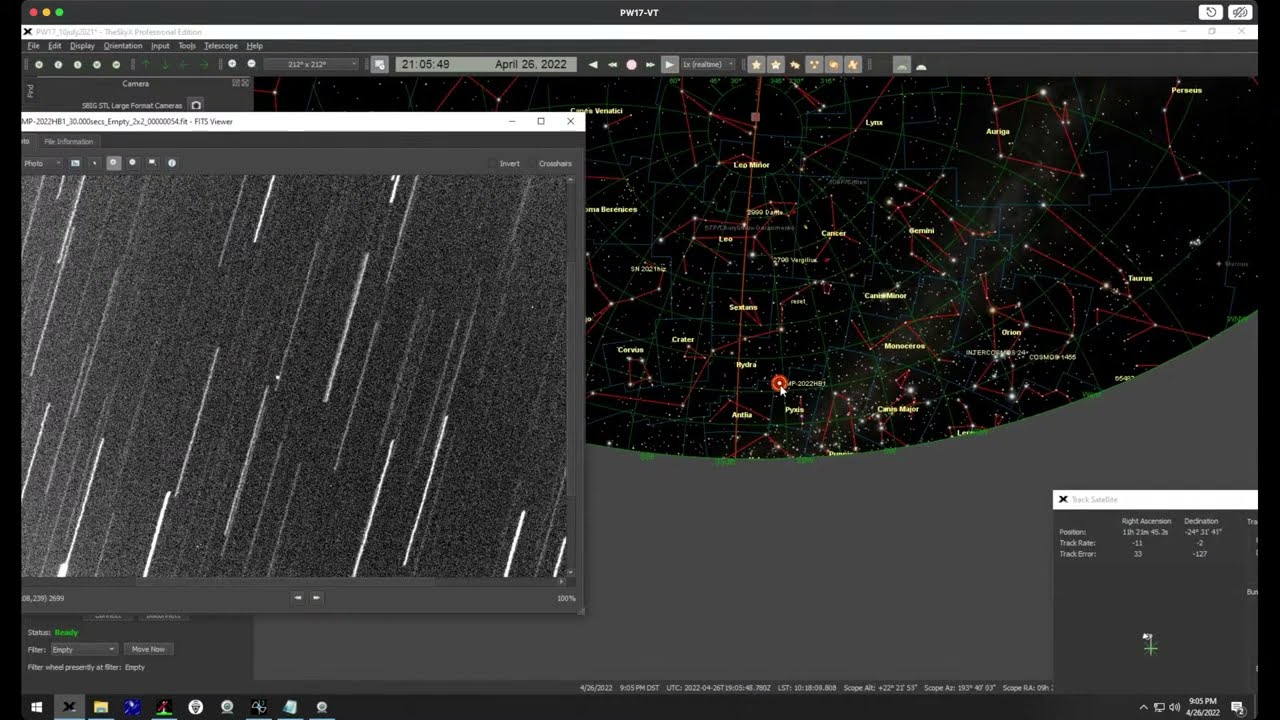
Task: Click the zoom out tool in FITS Viewer
Action: [132, 163]
